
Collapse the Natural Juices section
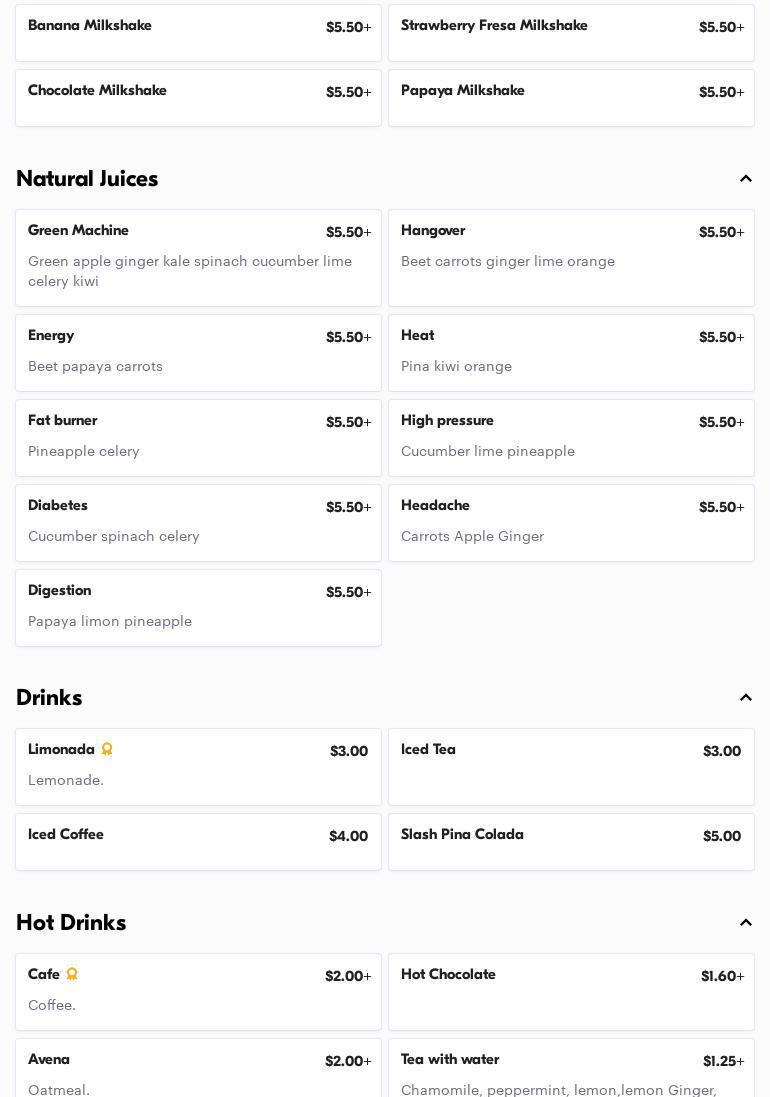point(745,179)
